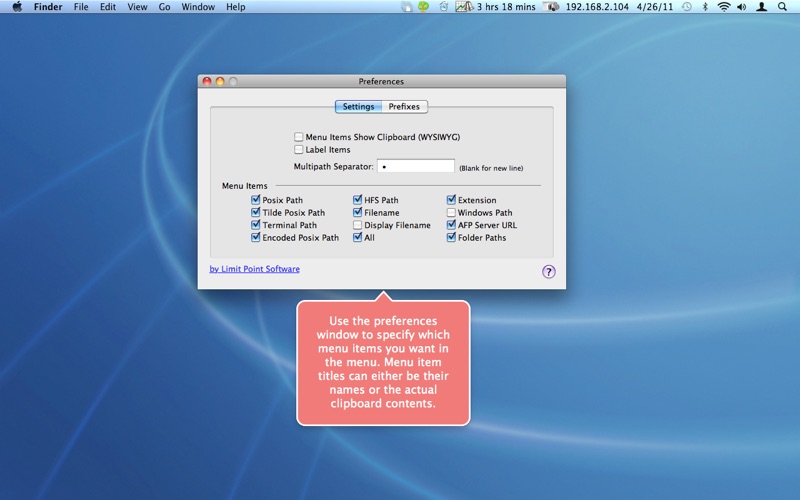Open the Window menu
Viewport: 800px width, 500px height.
[x=198, y=7]
